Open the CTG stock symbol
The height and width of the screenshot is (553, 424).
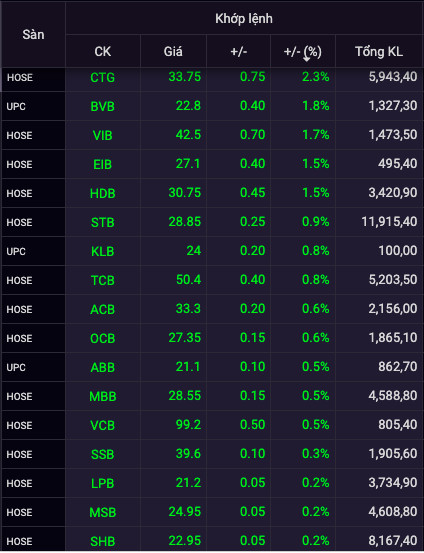pyautogui.click(x=103, y=77)
